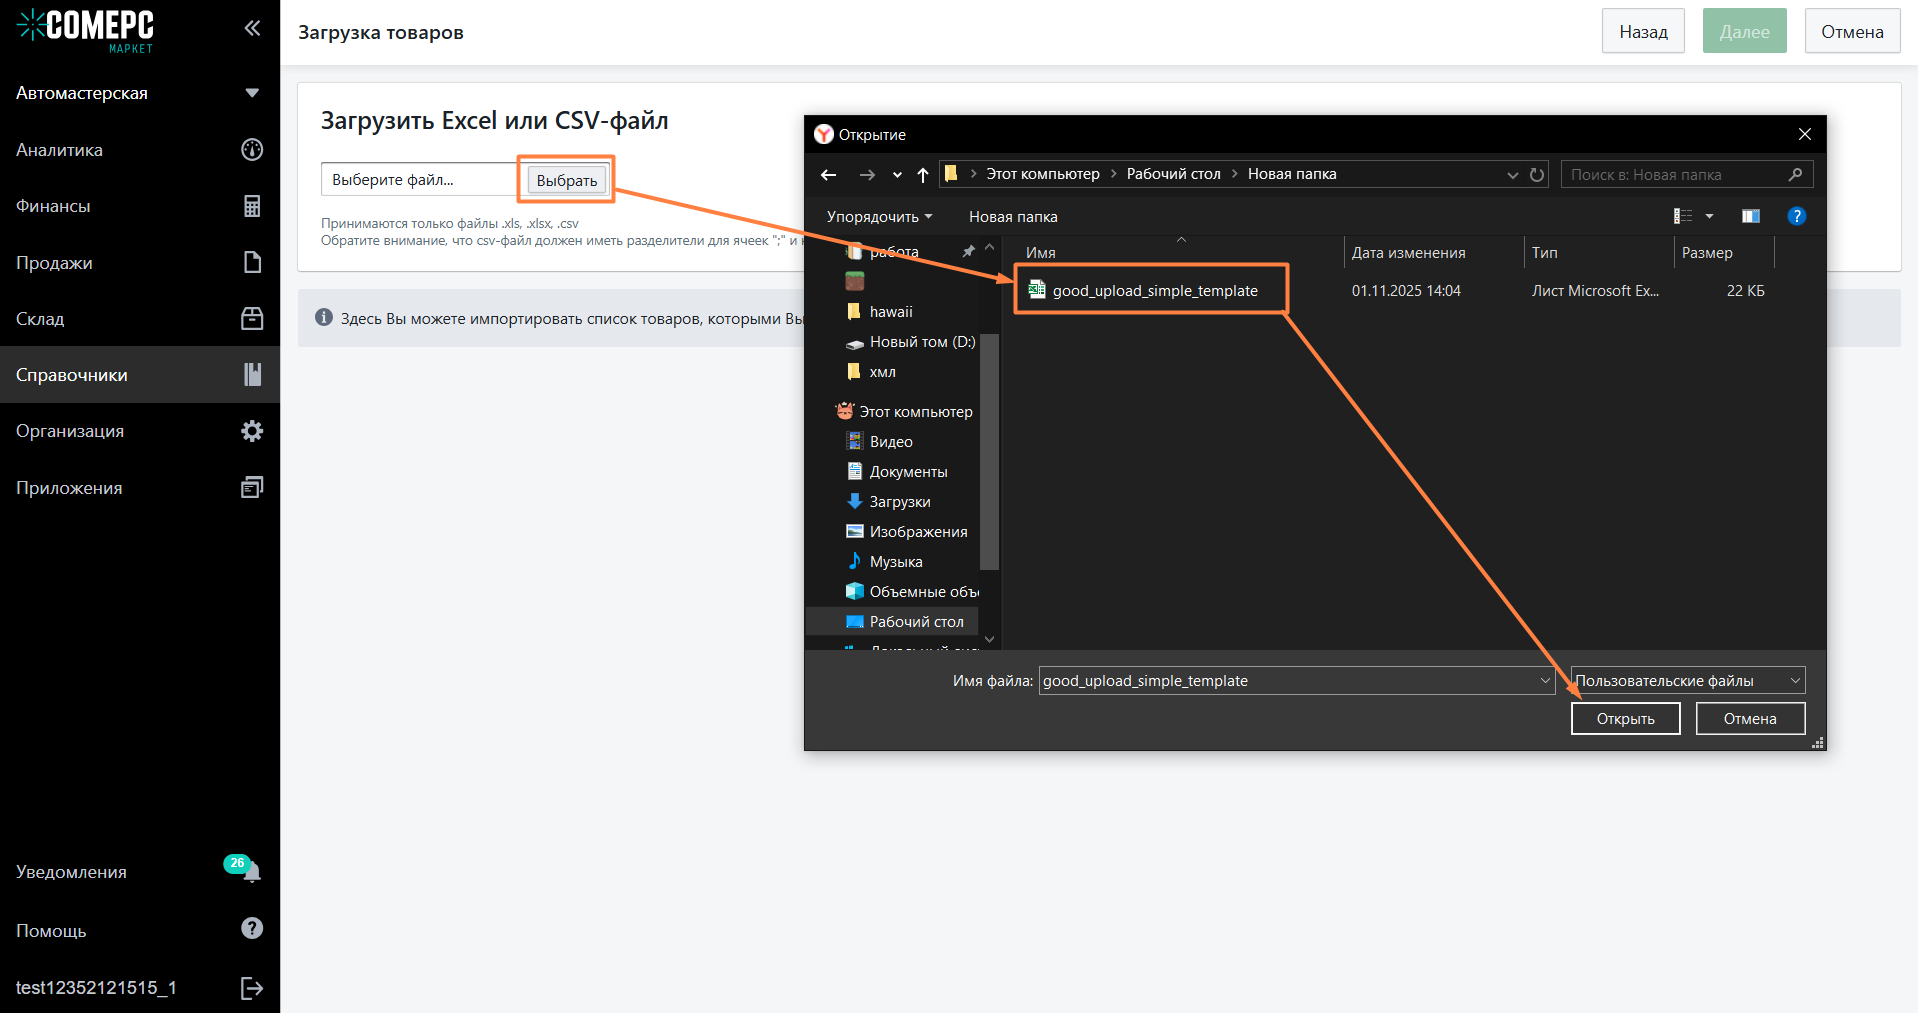This screenshot has width=1918, height=1013.
Task: Change view mode icon in dialog
Action: point(1683,216)
